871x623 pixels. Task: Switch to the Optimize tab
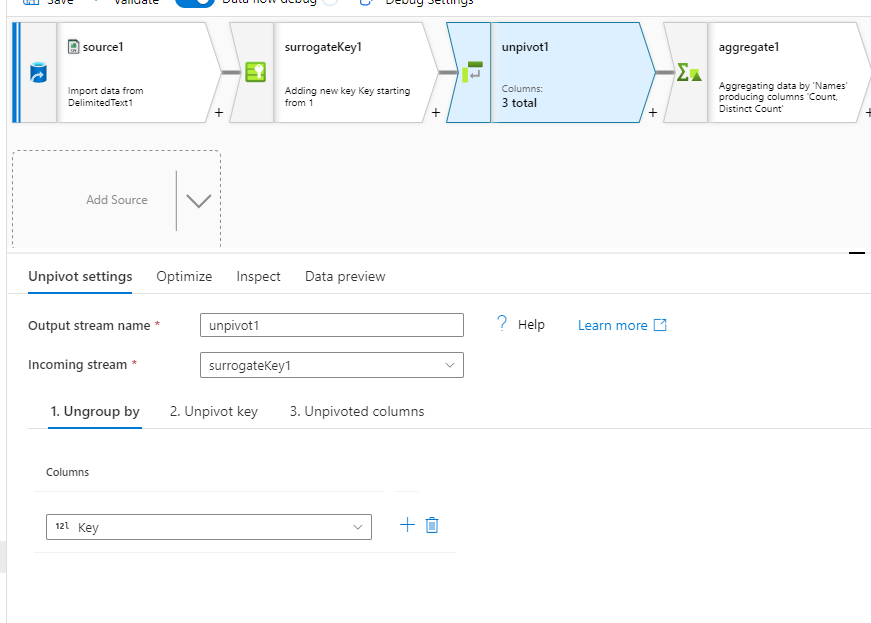(x=184, y=277)
